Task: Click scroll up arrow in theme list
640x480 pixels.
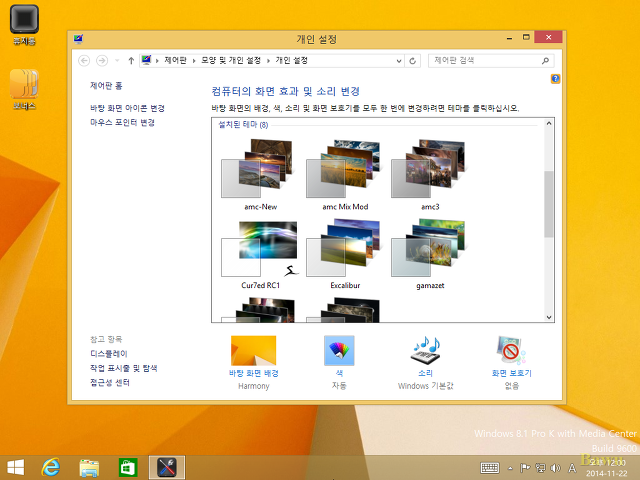Action: click(549, 123)
